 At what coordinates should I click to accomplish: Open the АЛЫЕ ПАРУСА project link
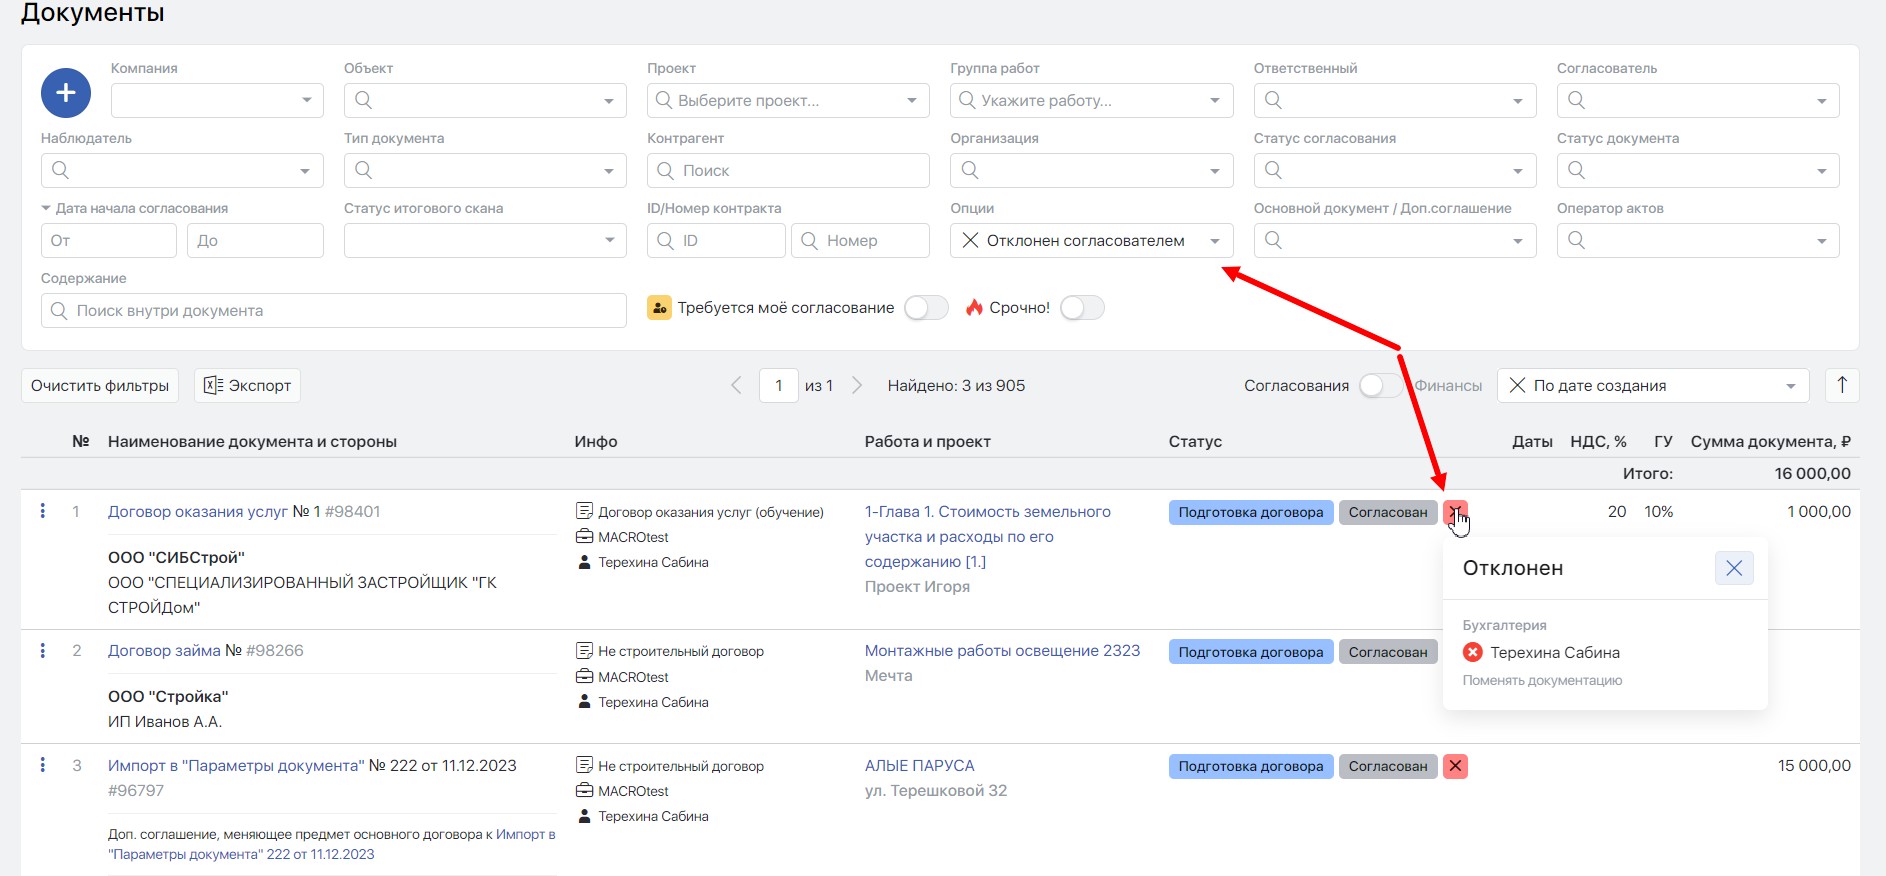(x=919, y=765)
